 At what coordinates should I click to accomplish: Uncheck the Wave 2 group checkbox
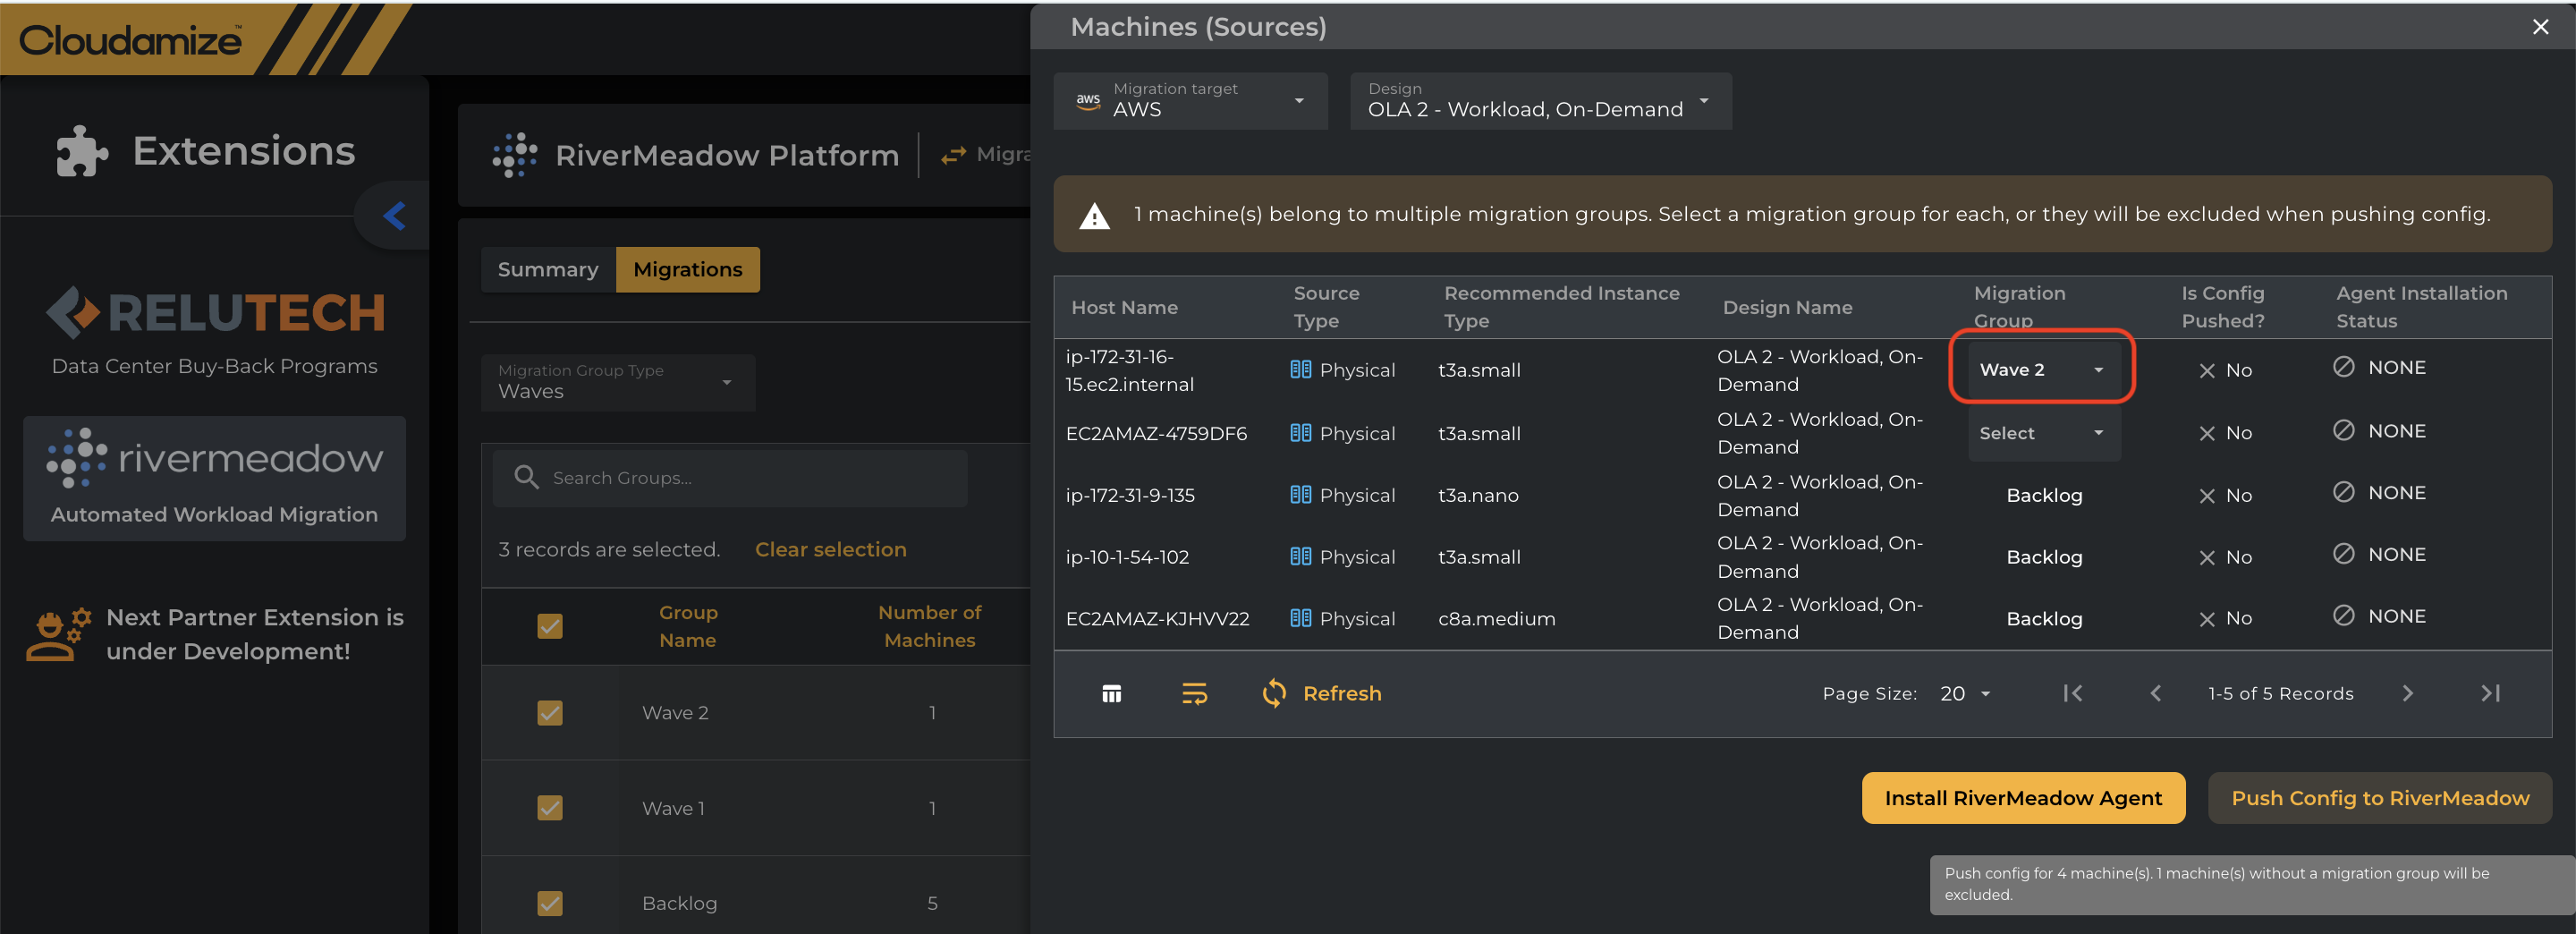[550, 713]
